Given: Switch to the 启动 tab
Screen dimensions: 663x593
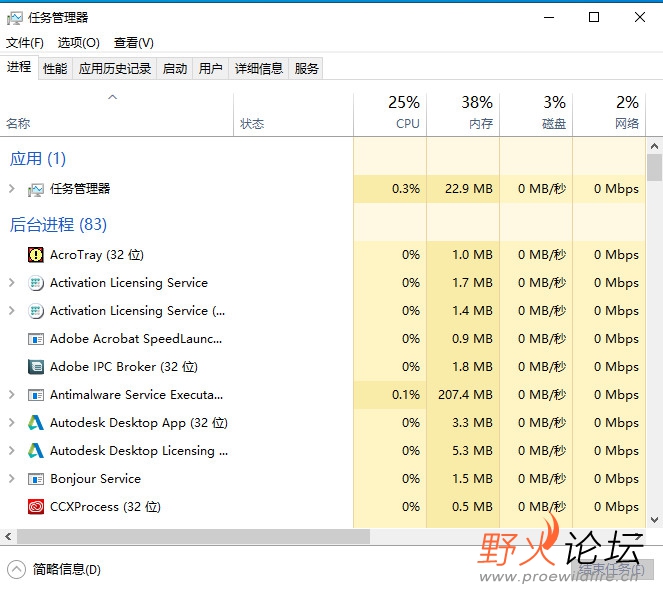Looking at the screenshot, I should point(175,69).
